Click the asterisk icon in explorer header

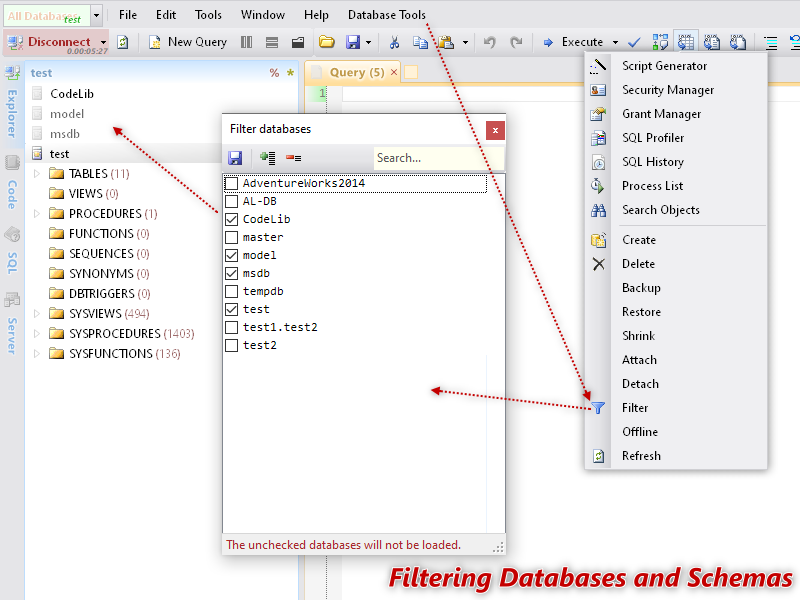pos(290,72)
